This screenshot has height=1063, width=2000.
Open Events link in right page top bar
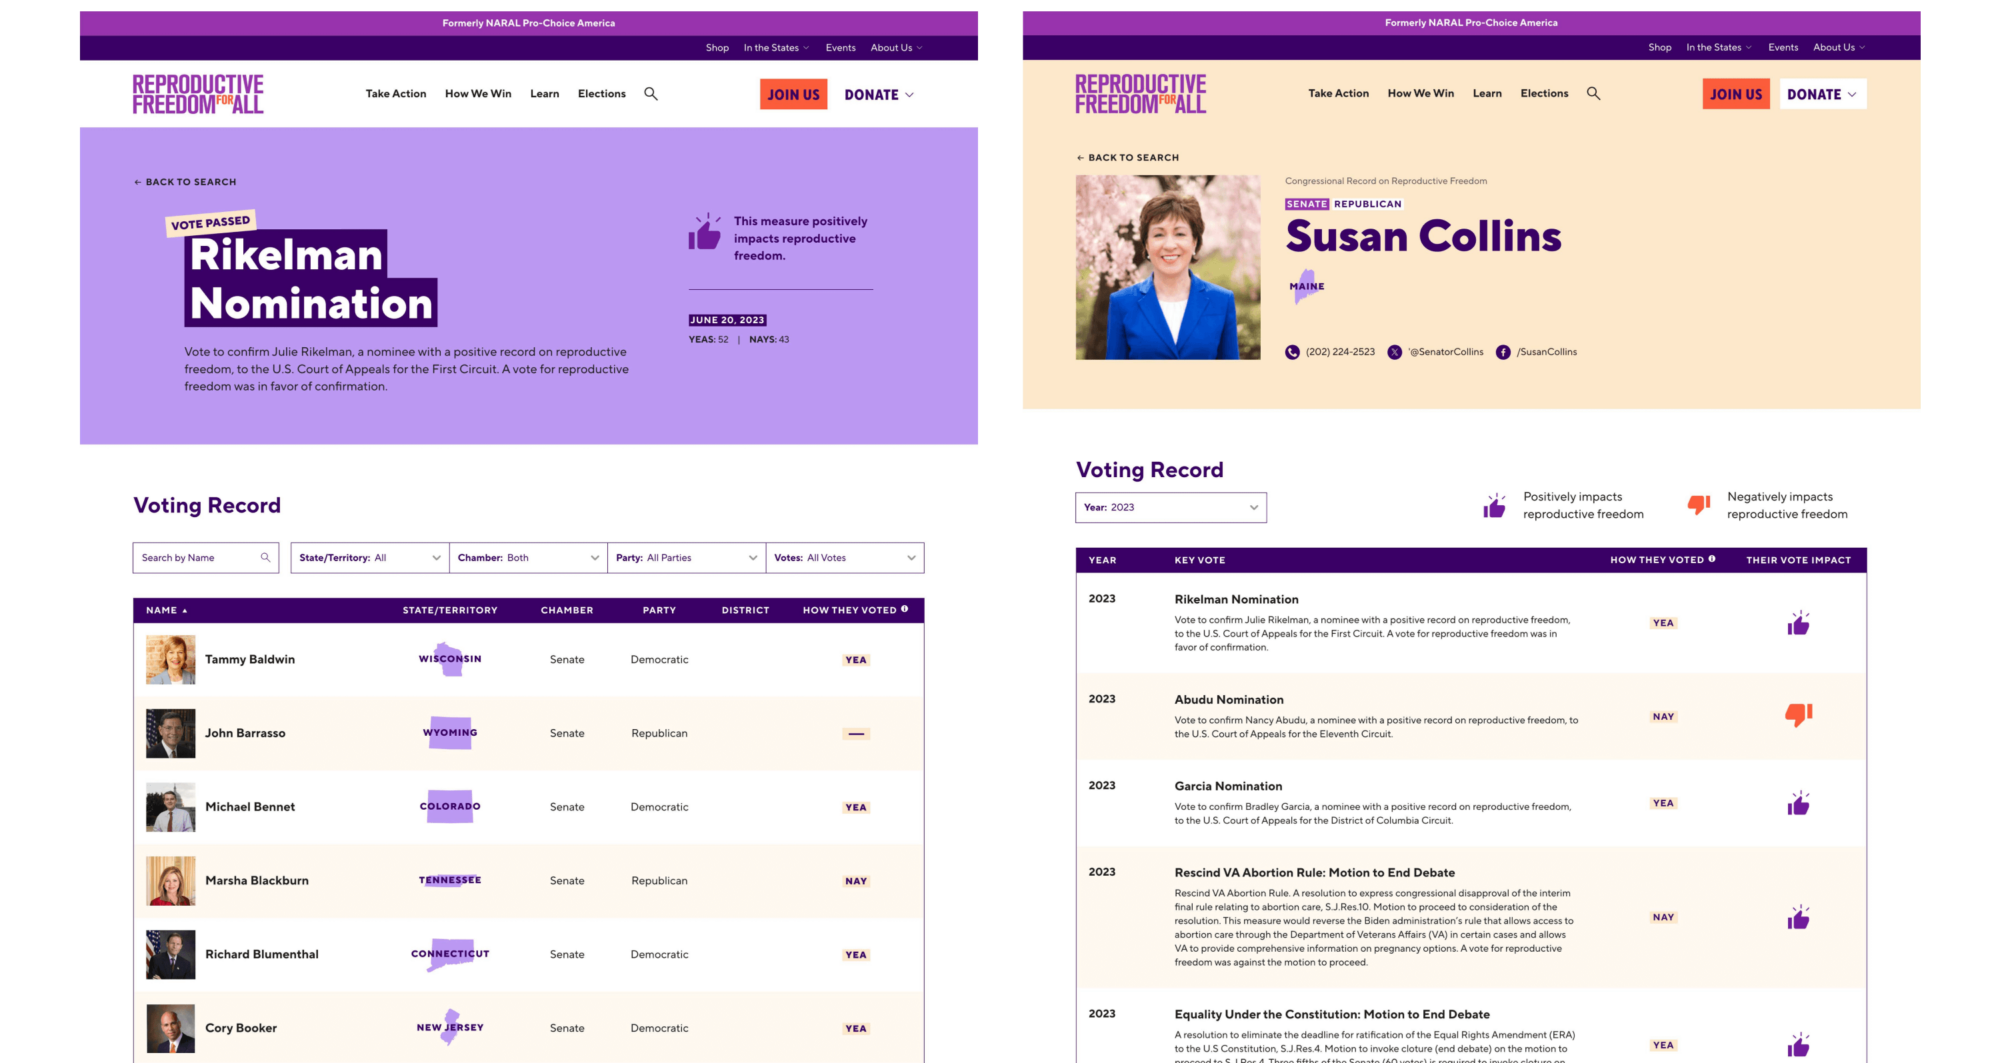coord(1783,47)
